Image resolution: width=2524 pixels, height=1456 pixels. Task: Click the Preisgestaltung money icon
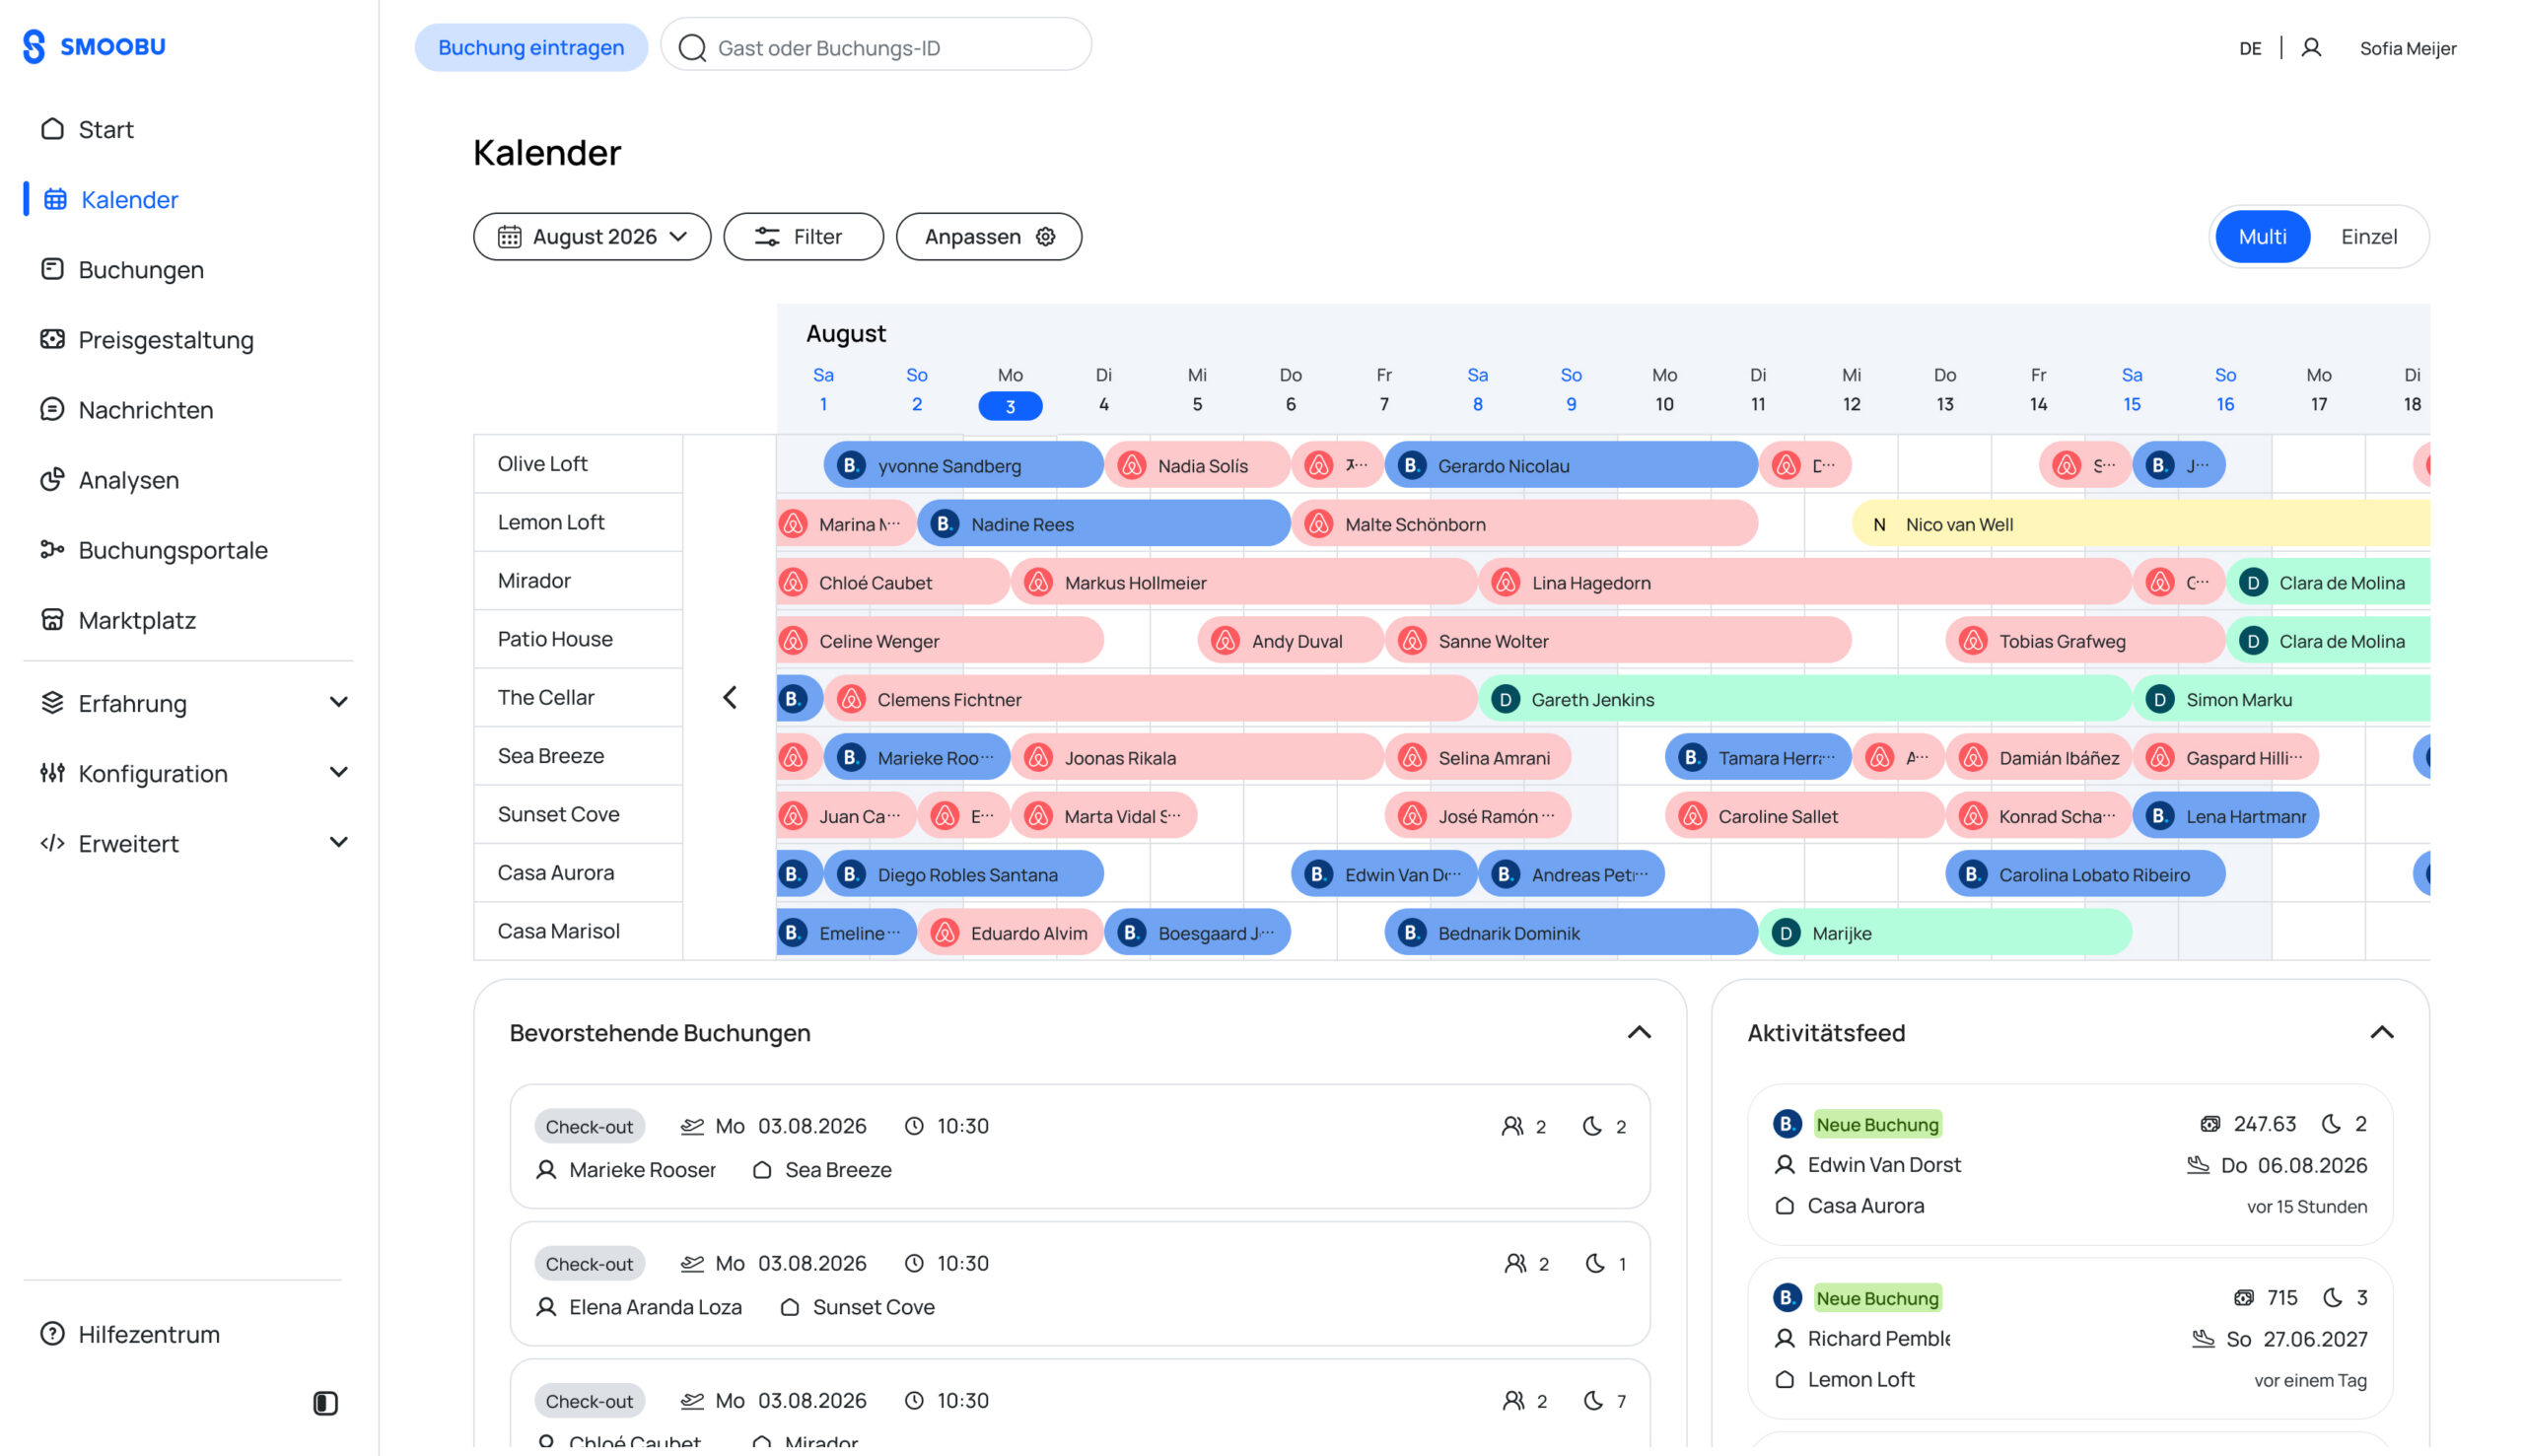pos(52,340)
